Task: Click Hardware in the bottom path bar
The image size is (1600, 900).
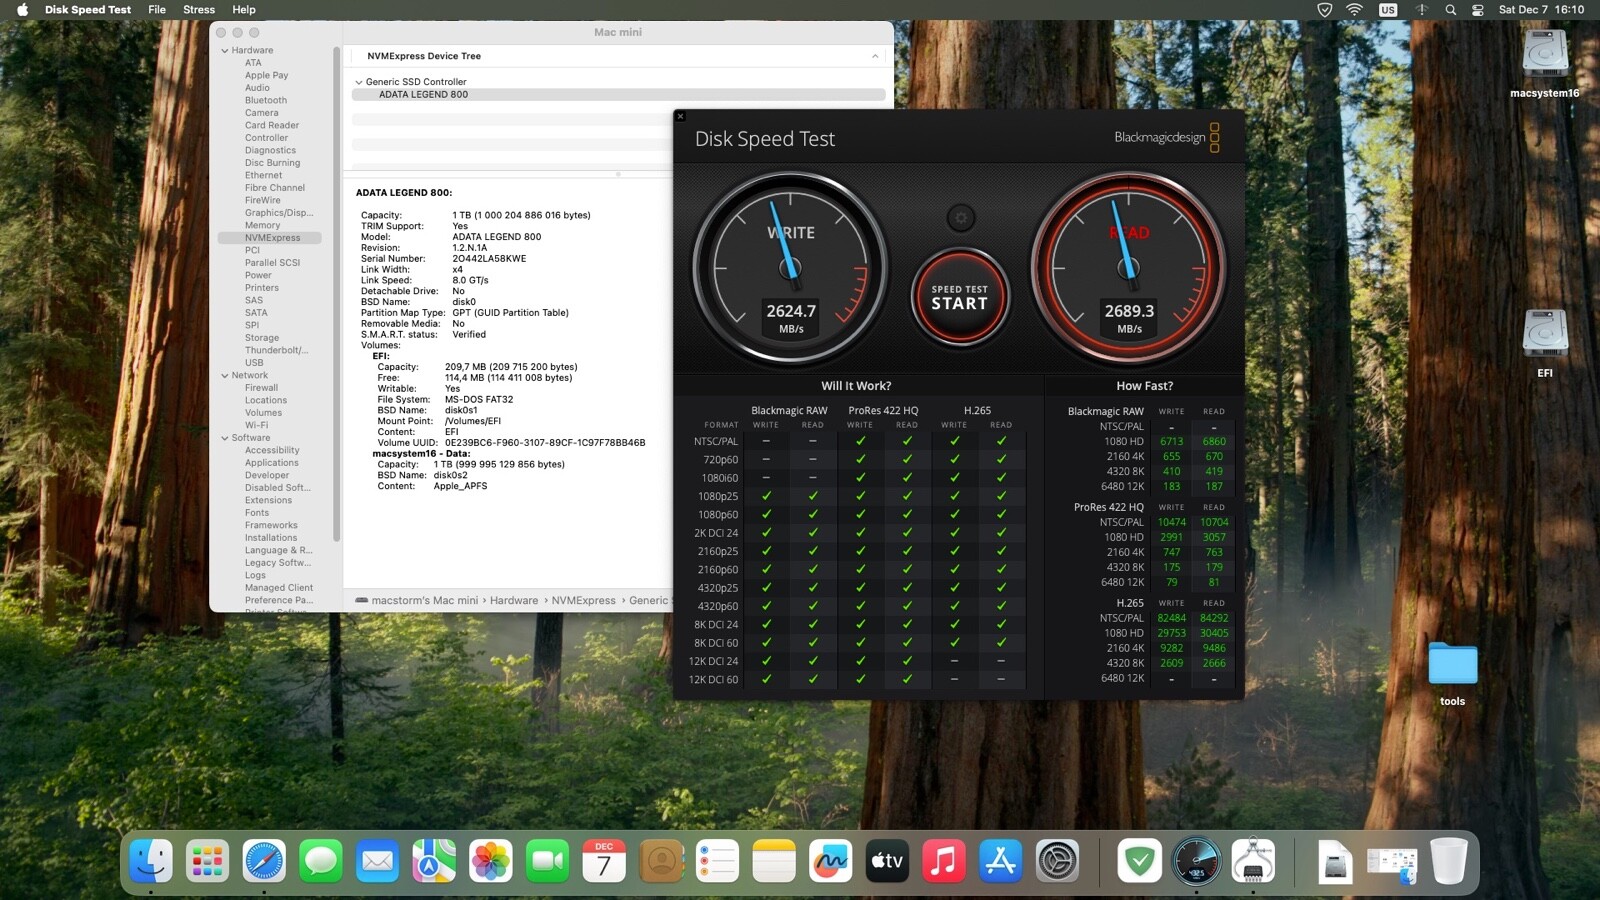Action: (514, 601)
